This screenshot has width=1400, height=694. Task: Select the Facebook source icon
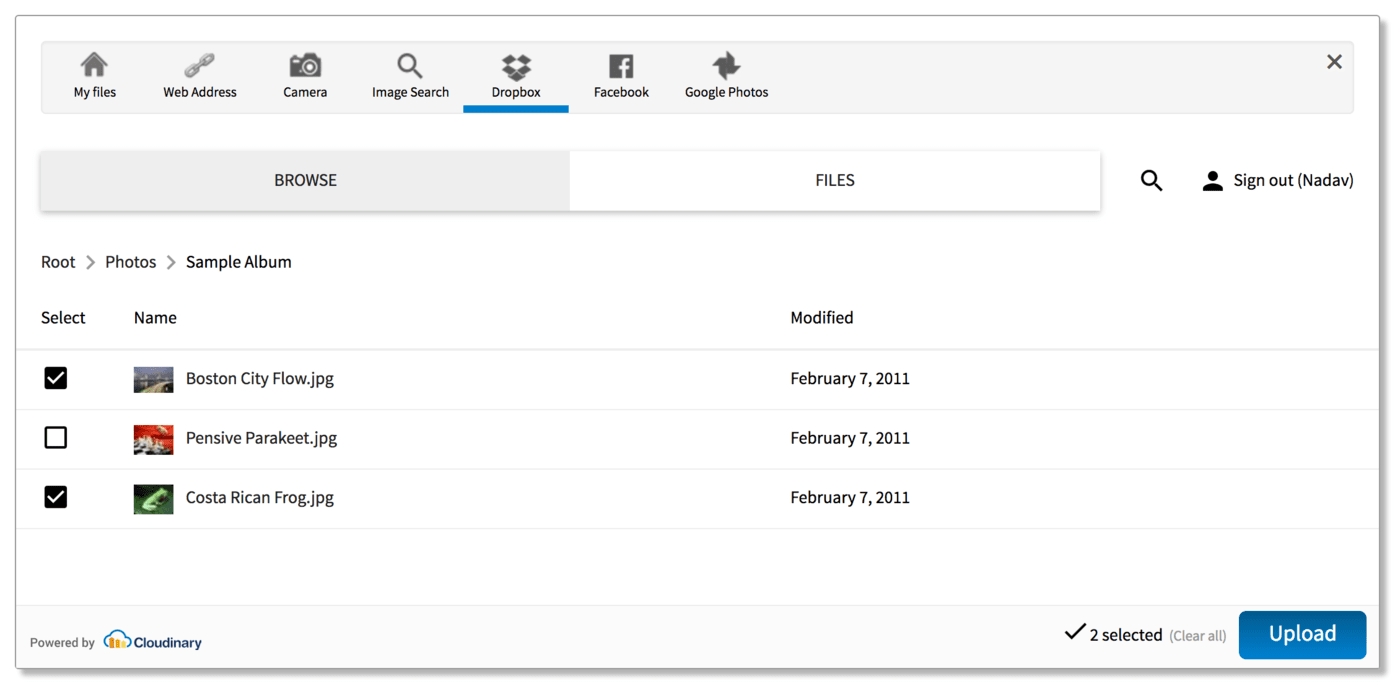coord(621,67)
